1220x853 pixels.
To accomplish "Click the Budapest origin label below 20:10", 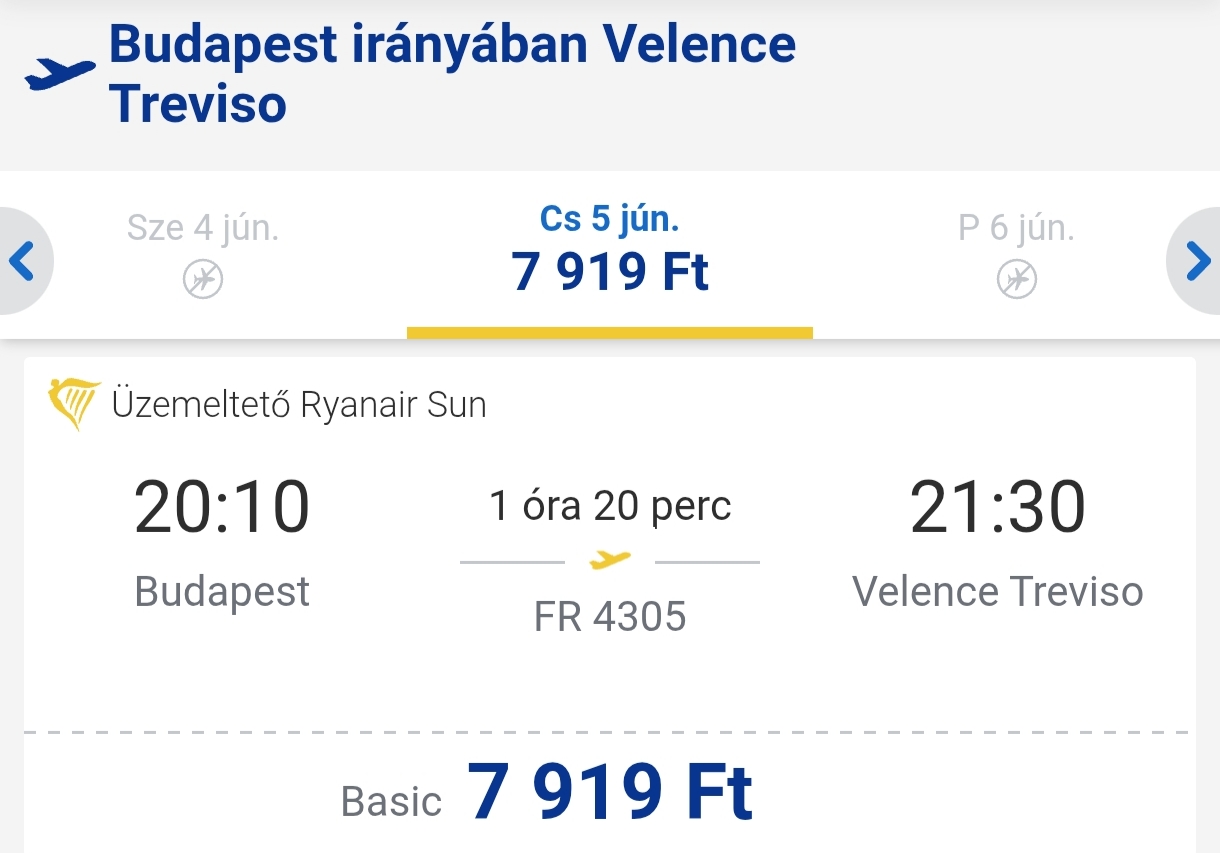I will coord(222,592).
